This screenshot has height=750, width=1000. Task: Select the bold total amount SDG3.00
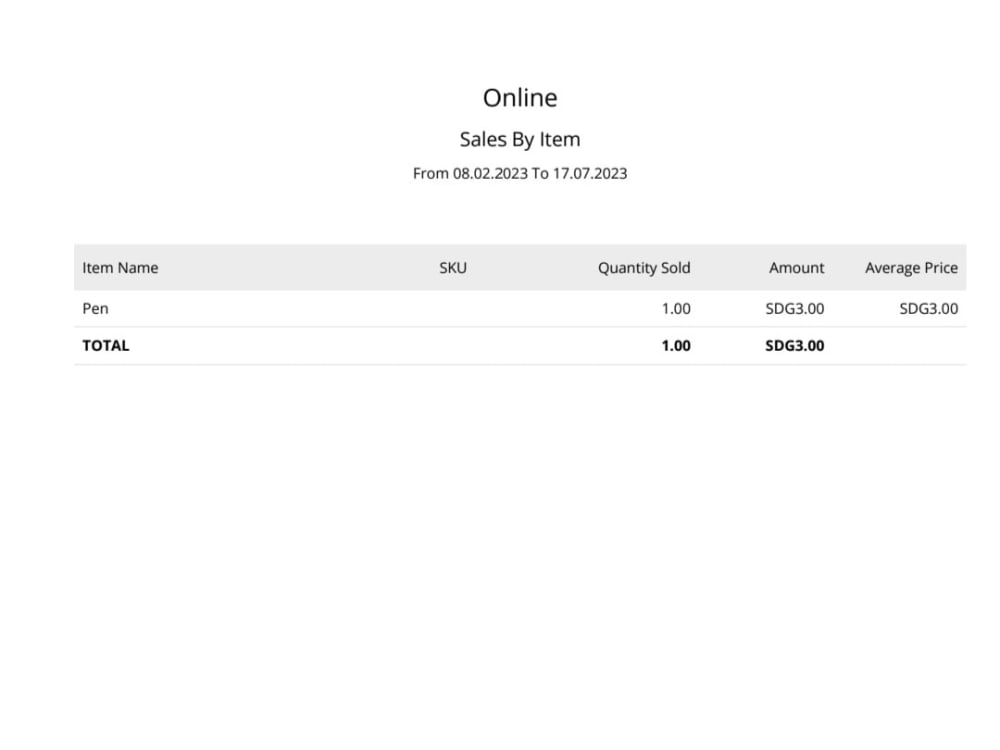(x=795, y=346)
